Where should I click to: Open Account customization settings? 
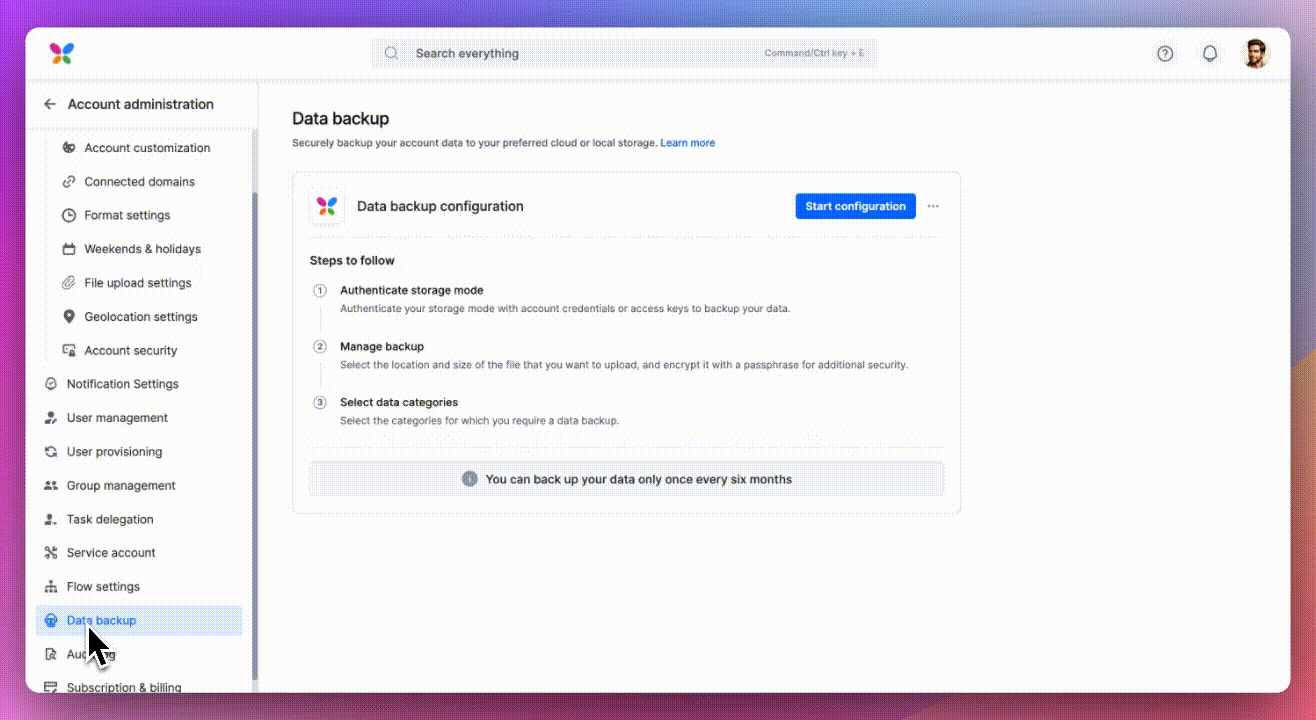pyautogui.click(x=147, y=148)
